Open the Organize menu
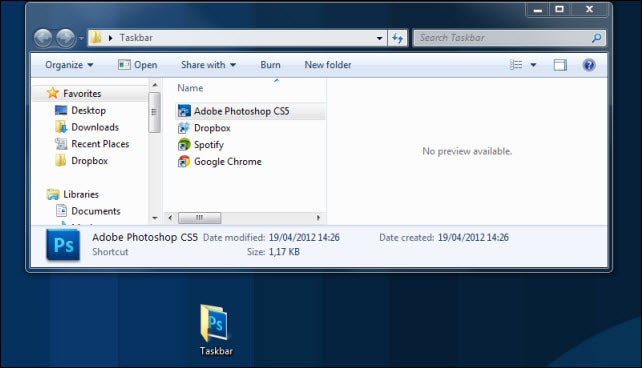This screenshot has width=642, height=368. (69, 65)
